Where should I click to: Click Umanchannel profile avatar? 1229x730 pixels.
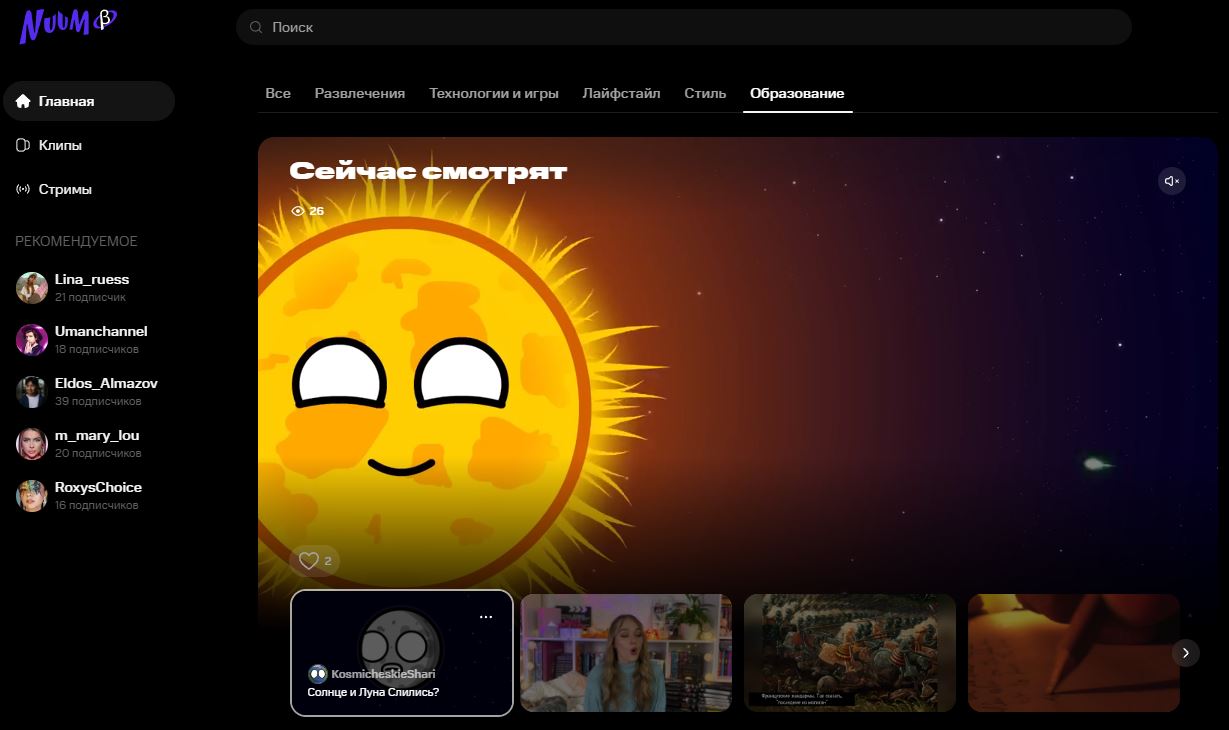click(32, 340)
